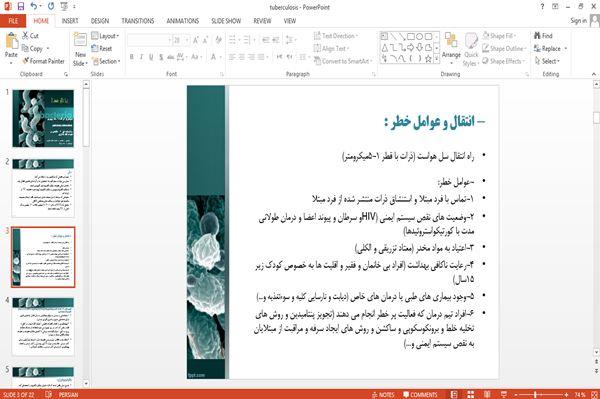600x399 pixels.
Task: Open PowerPoint Help question mark
Action: [542, 7]
